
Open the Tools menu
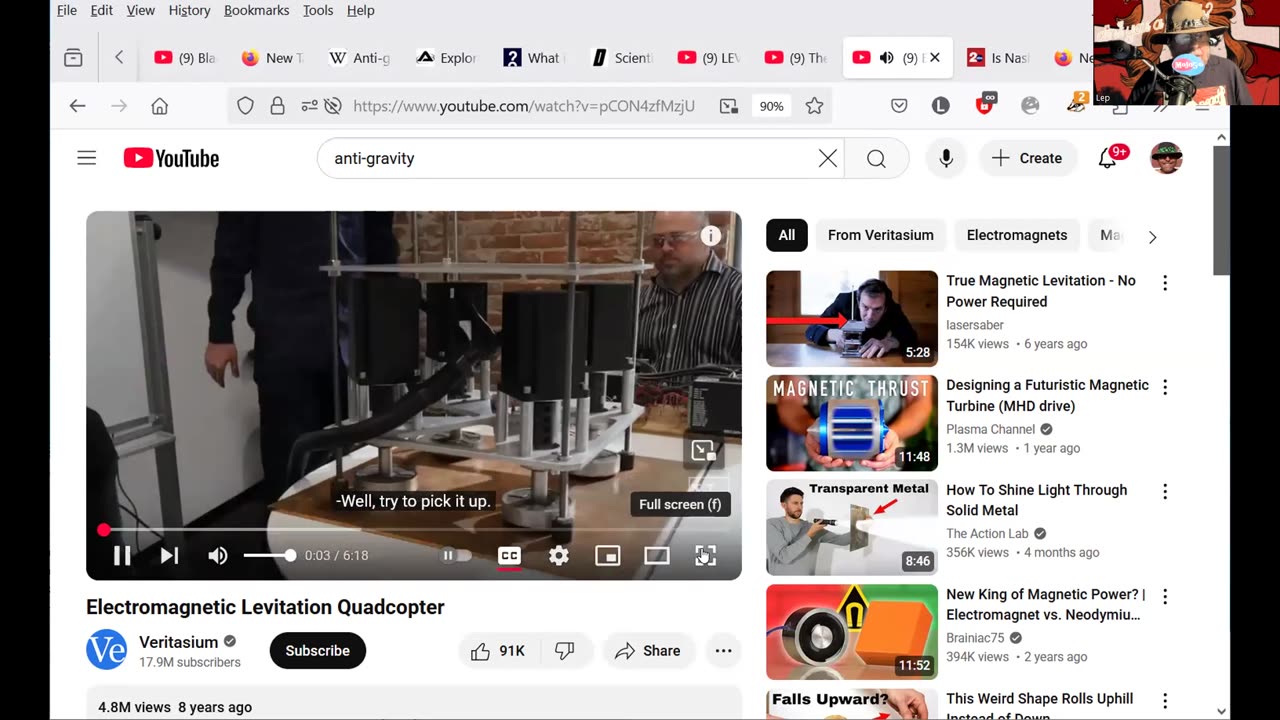pyautogui.click(x=318, y=10)
